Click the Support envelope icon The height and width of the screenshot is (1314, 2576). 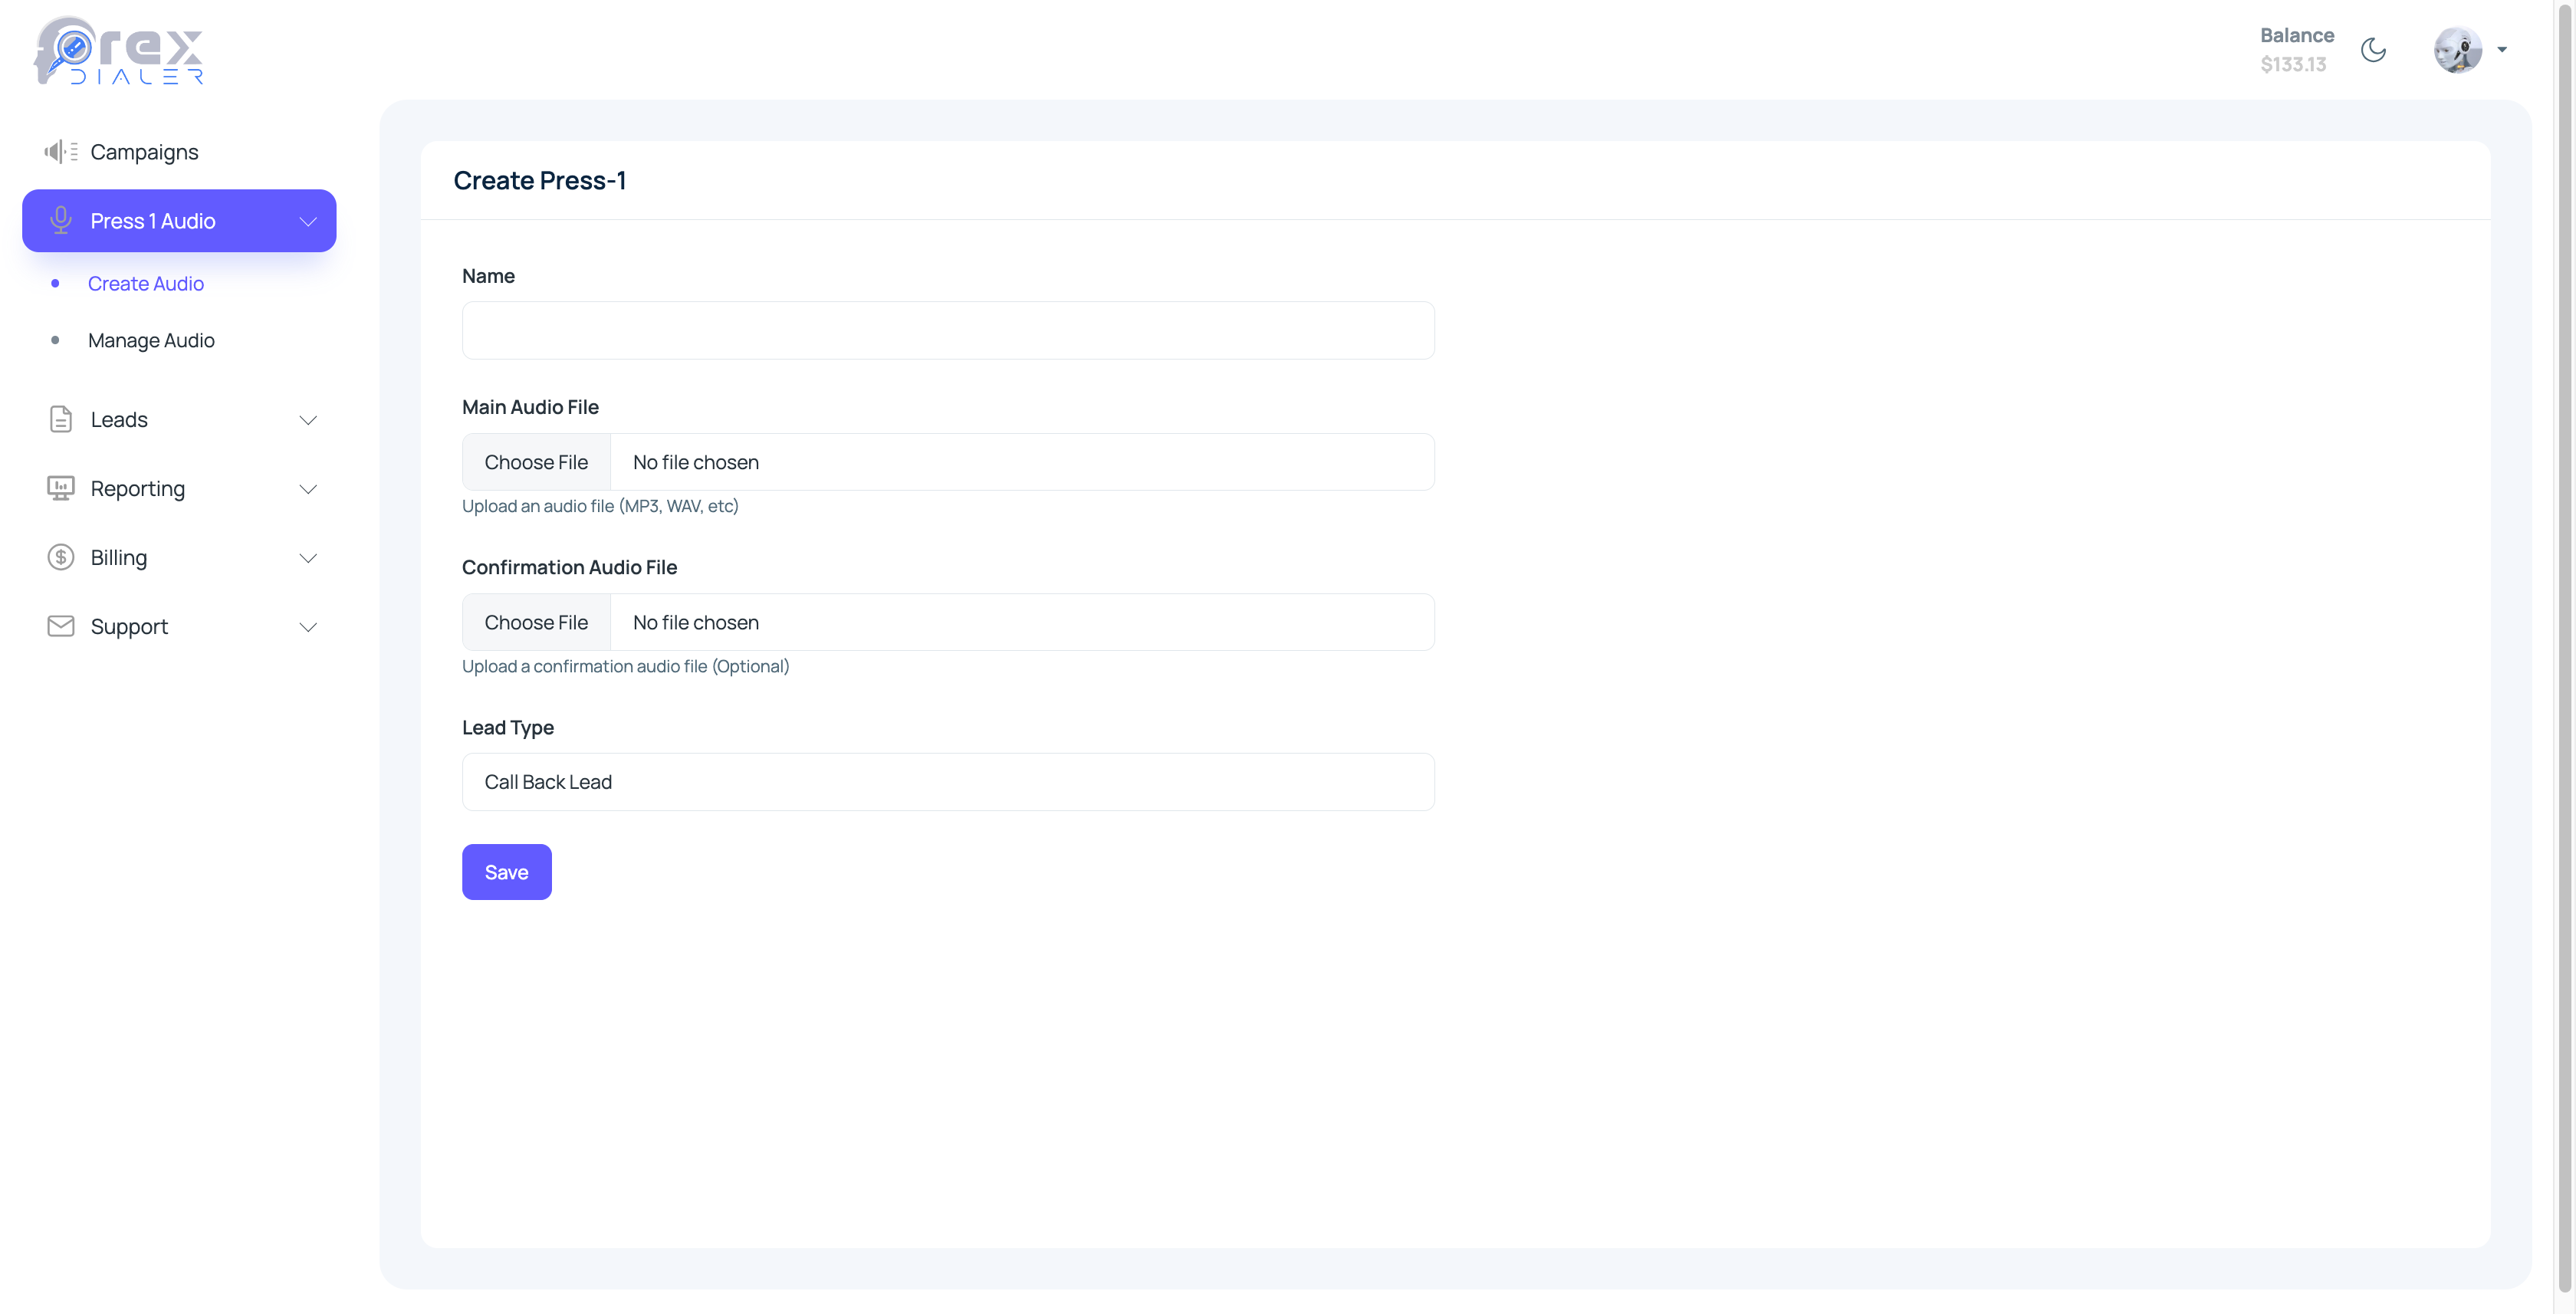61,626
